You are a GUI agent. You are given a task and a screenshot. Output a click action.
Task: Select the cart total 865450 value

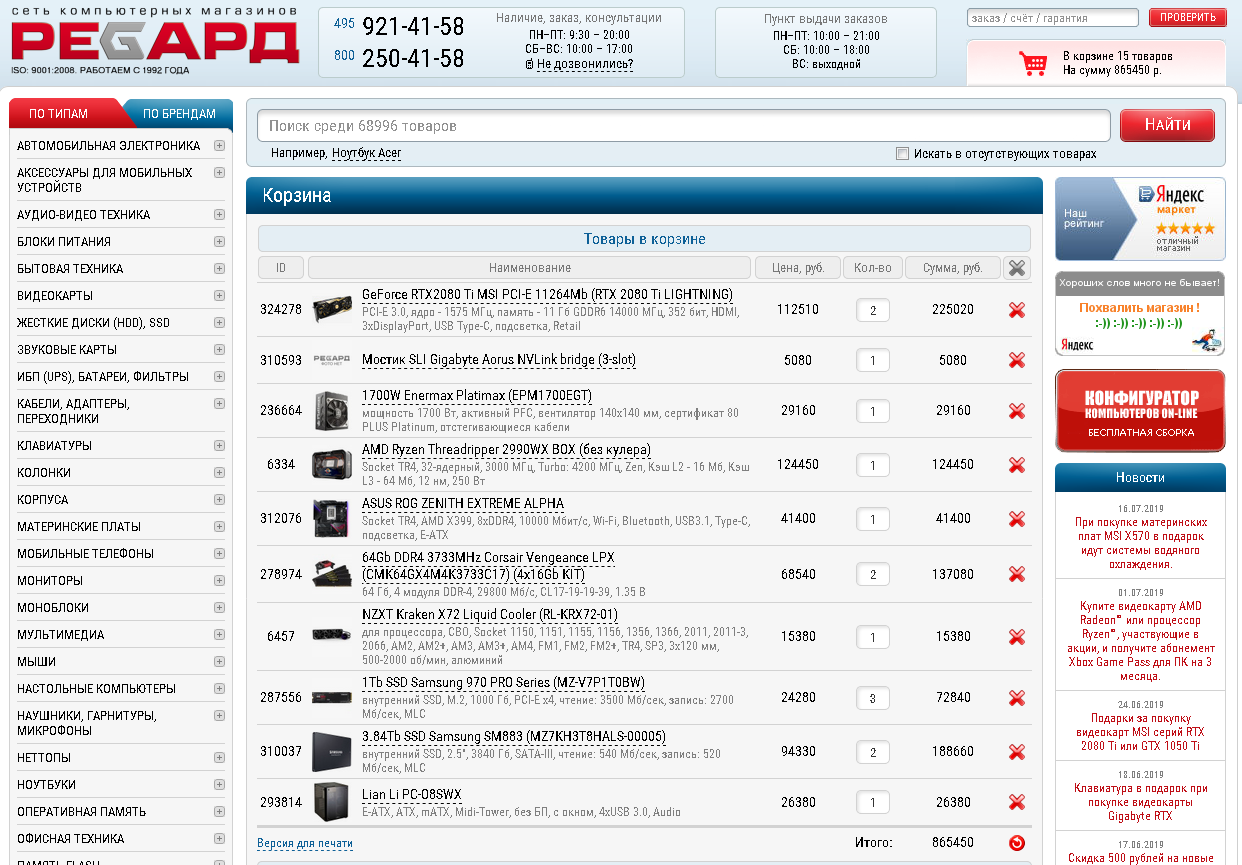[953, 843]
